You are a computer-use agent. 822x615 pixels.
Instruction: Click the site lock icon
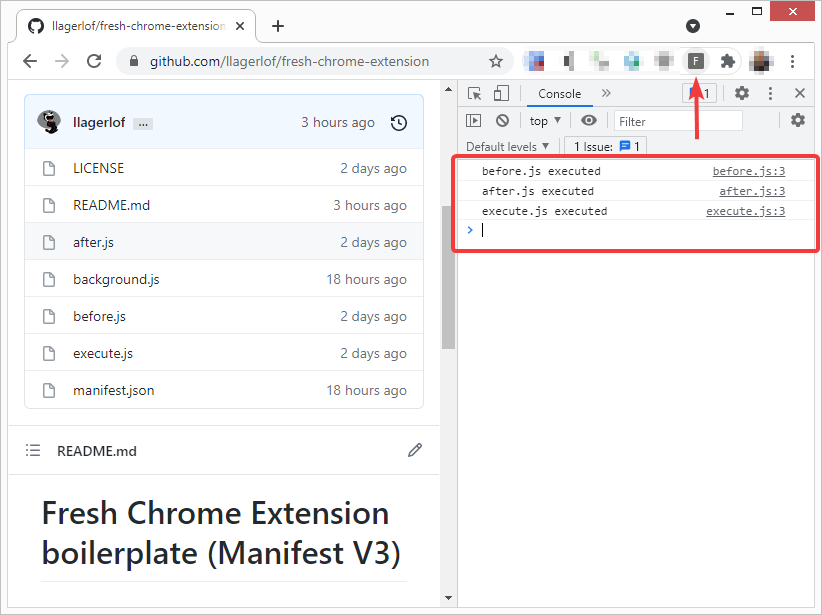coord(134,61)
